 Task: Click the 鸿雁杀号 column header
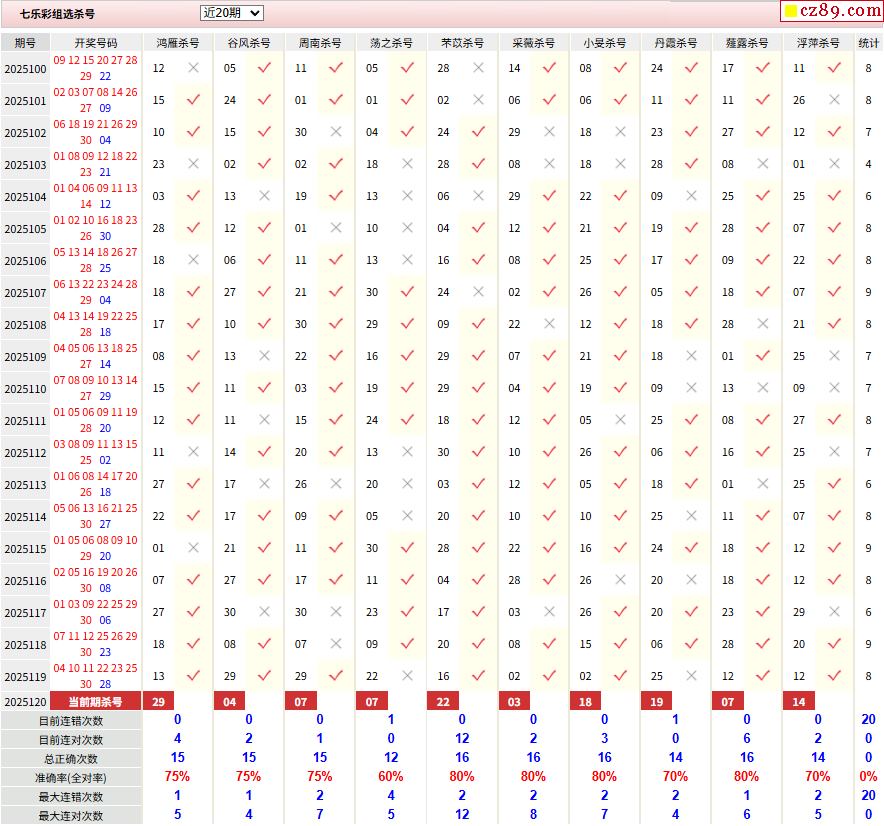(x=178, y=43)
